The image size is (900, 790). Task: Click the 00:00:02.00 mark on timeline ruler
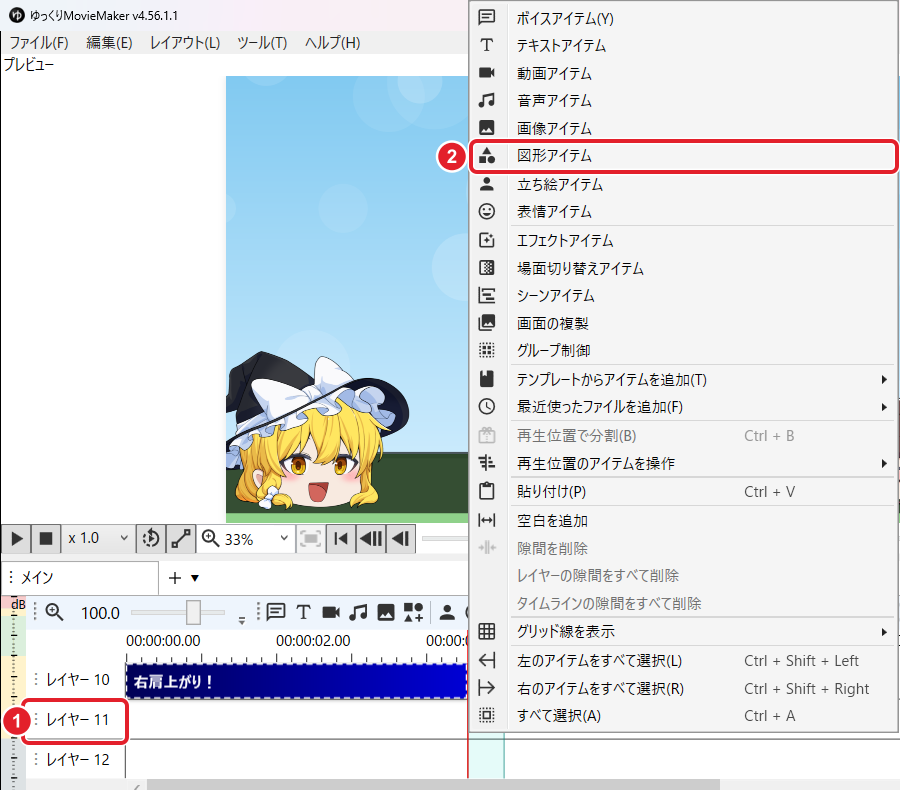(x=313, y=641)
